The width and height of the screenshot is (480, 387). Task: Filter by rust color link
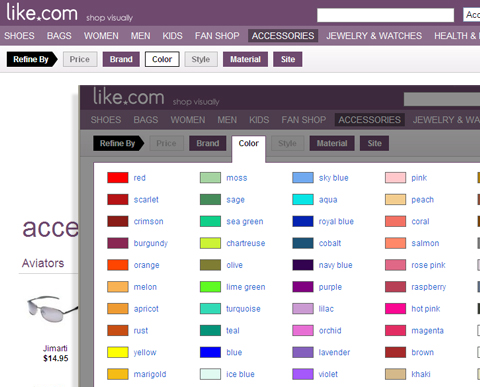point(141,331)
